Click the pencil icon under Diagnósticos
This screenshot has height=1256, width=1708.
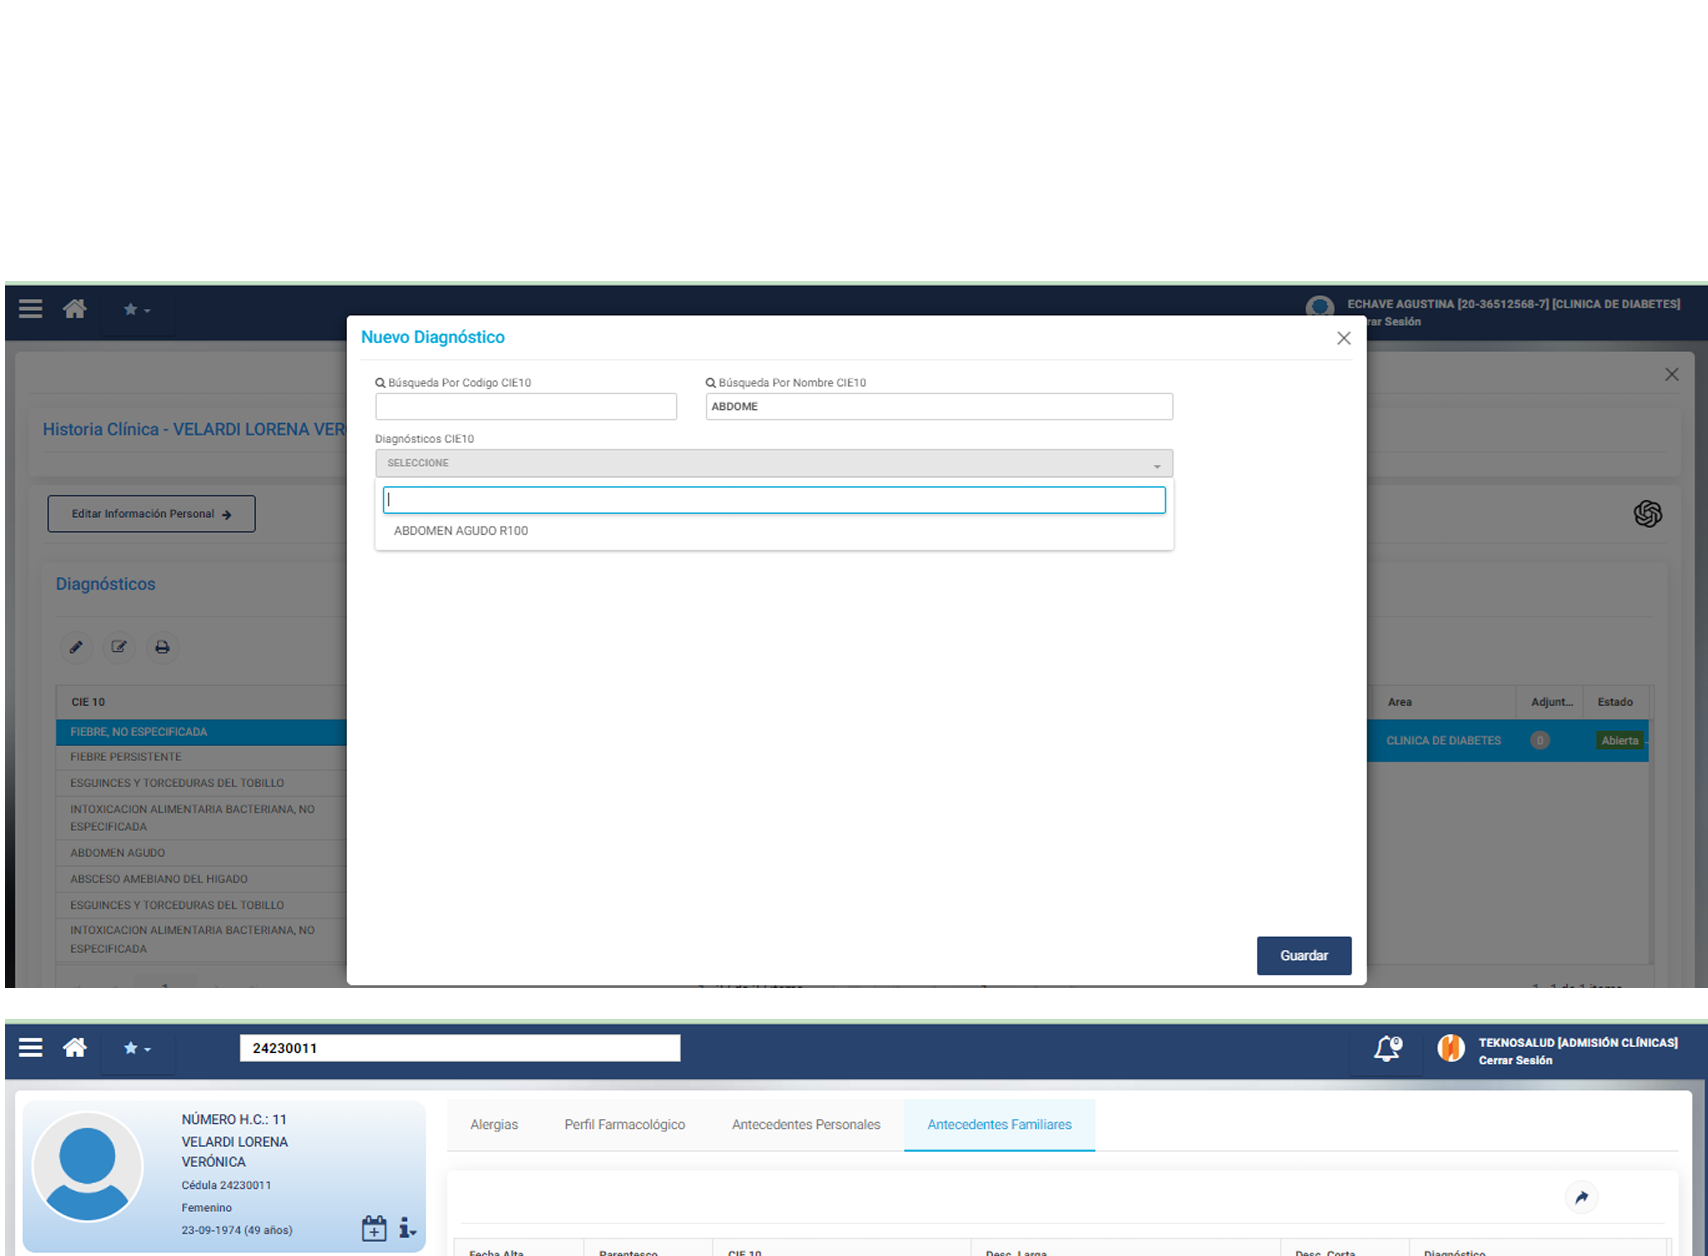point(76,647)
